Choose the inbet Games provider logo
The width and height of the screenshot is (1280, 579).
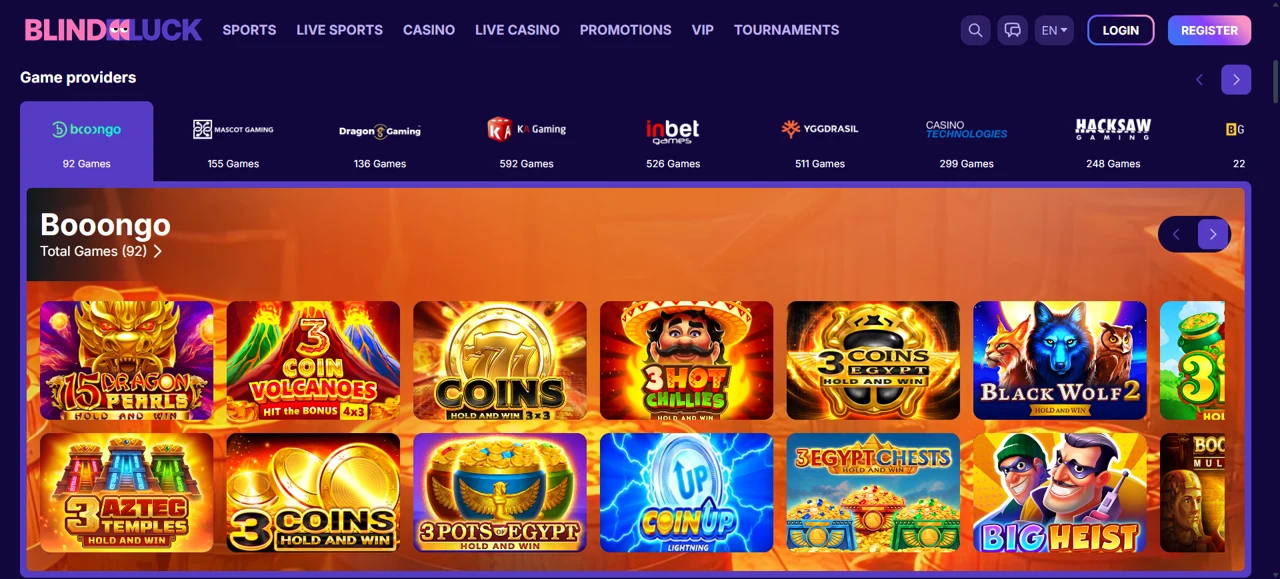coord(673,131)
